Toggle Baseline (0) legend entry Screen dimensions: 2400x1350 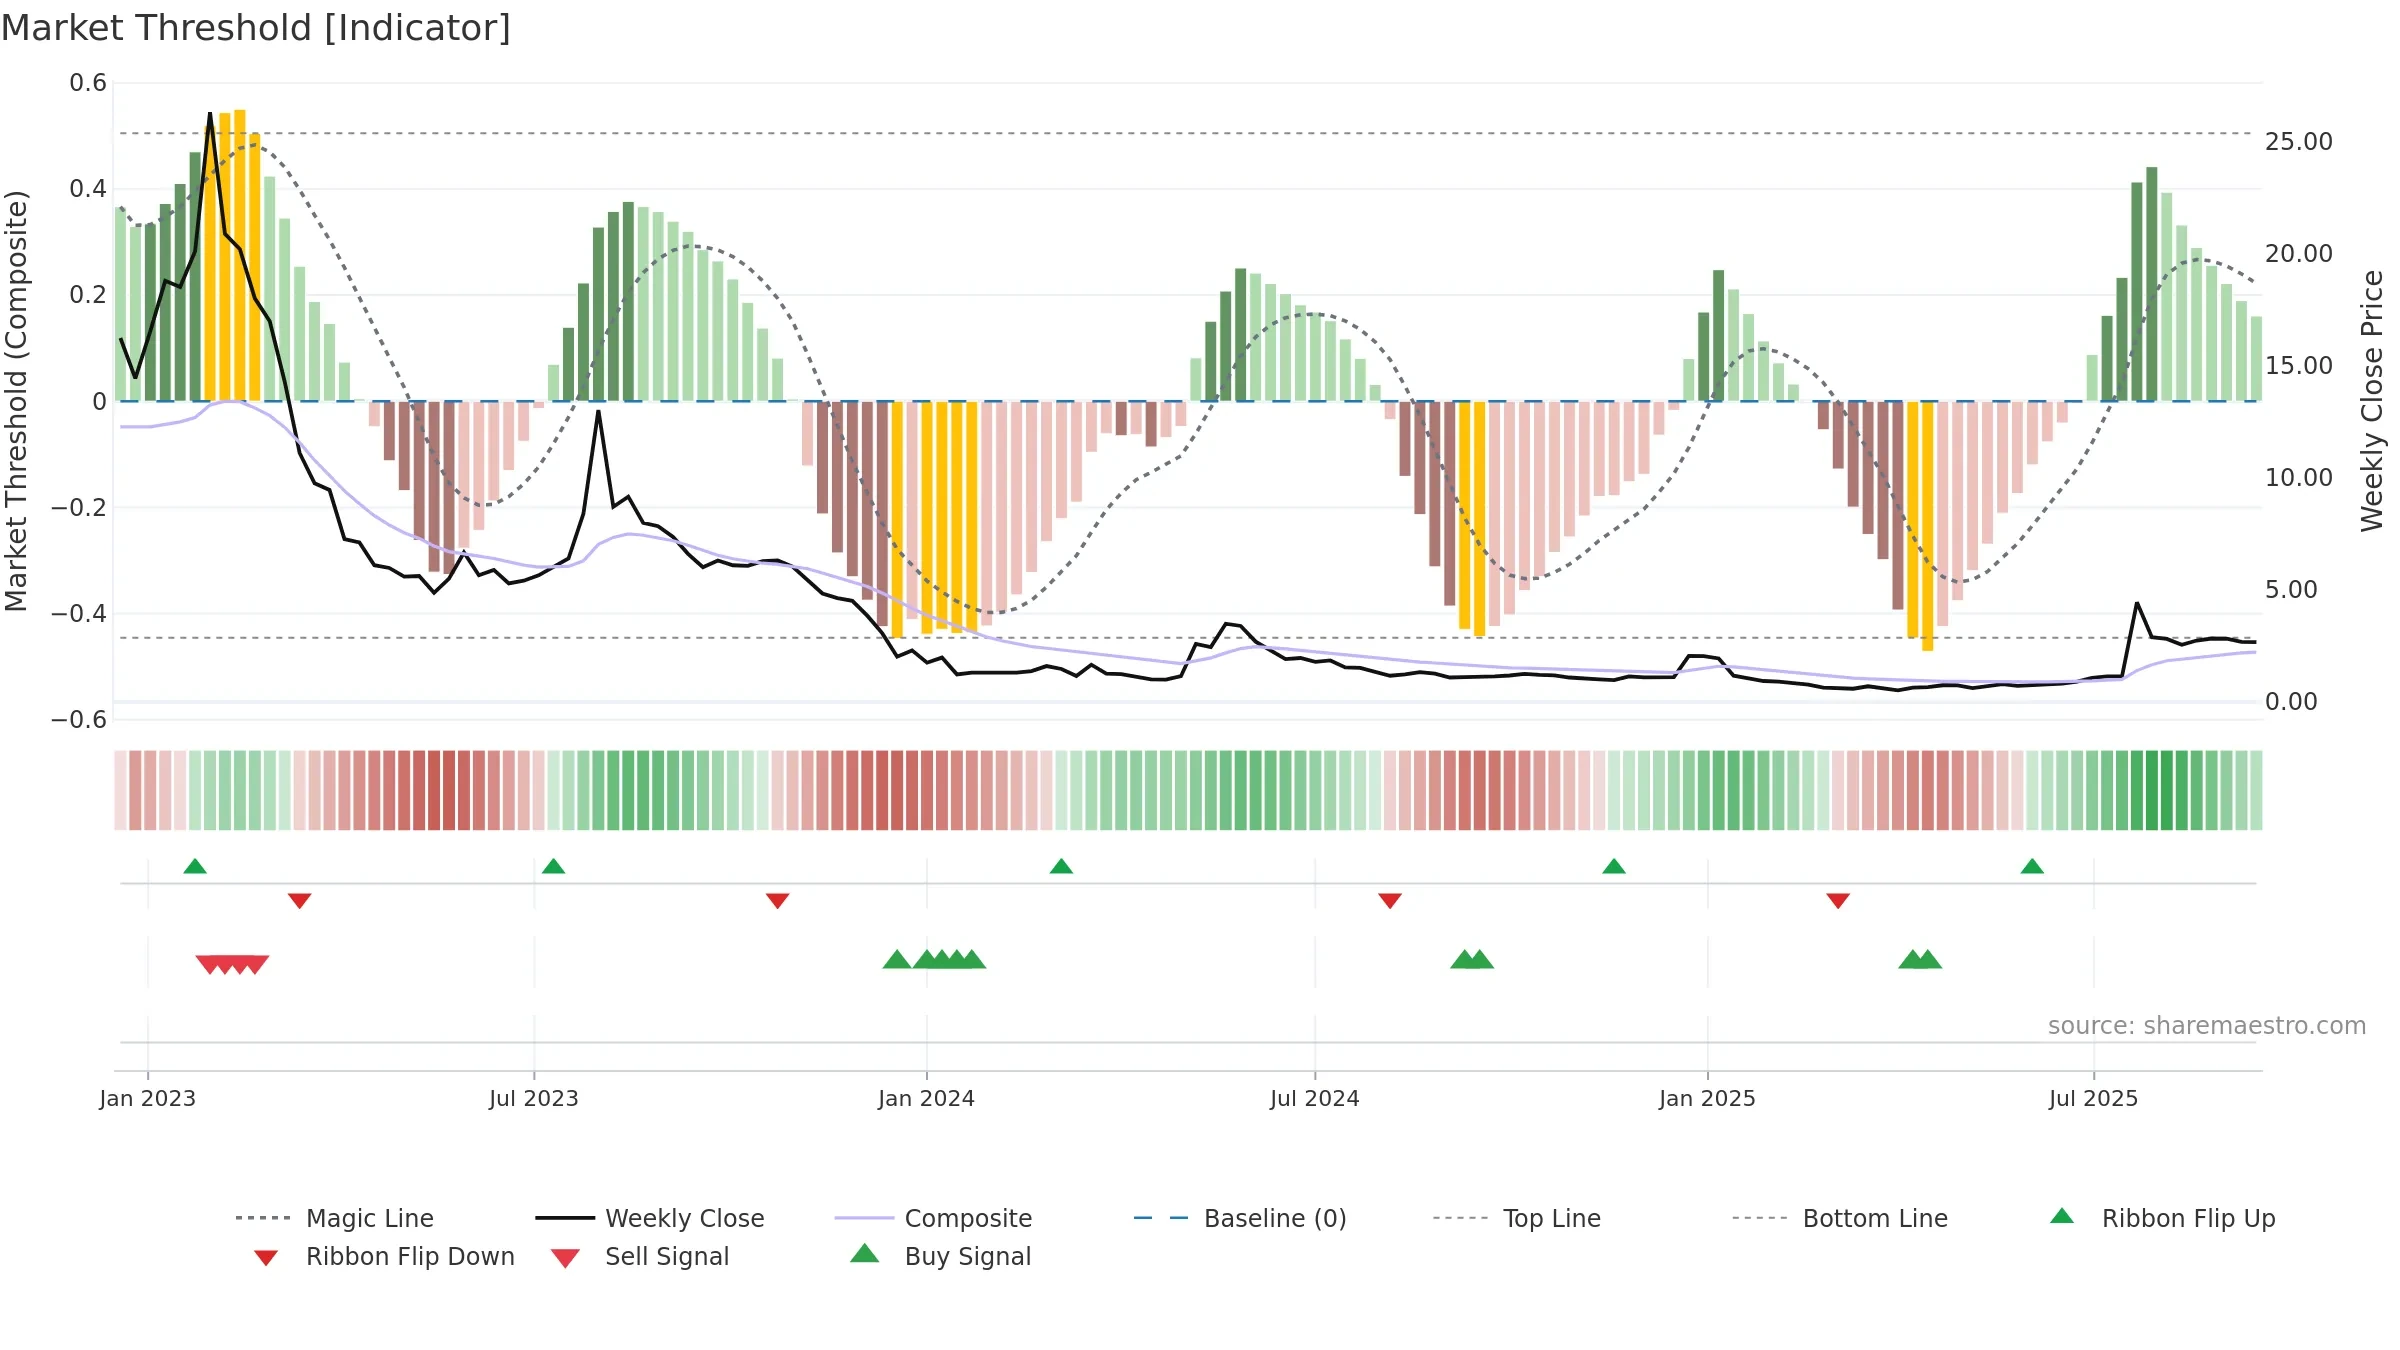coord(1240,1218)
